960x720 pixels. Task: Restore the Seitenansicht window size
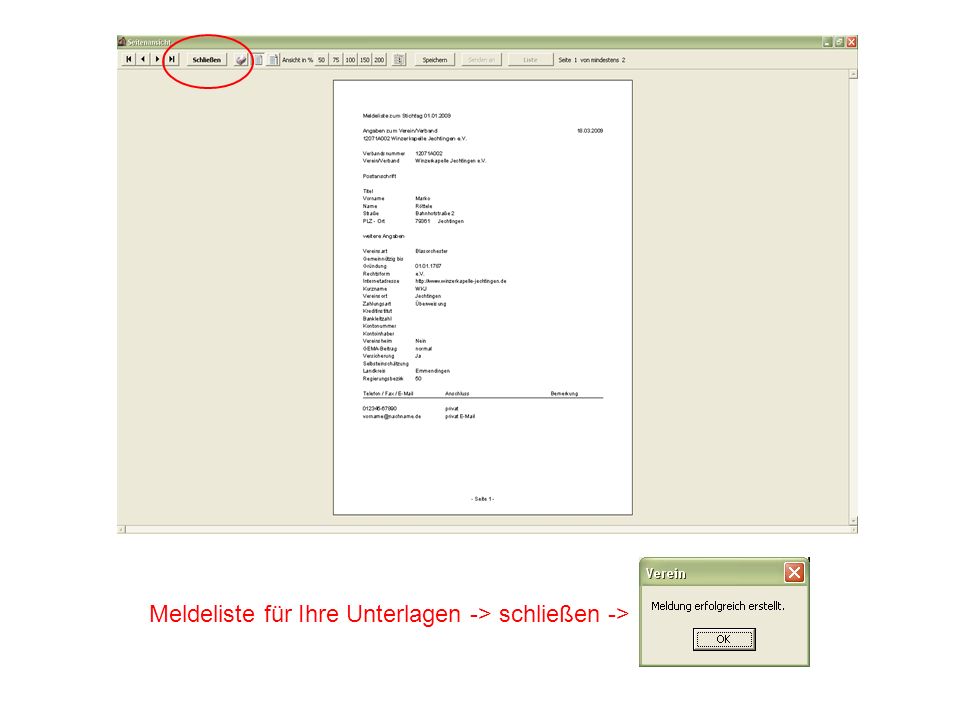839,42
